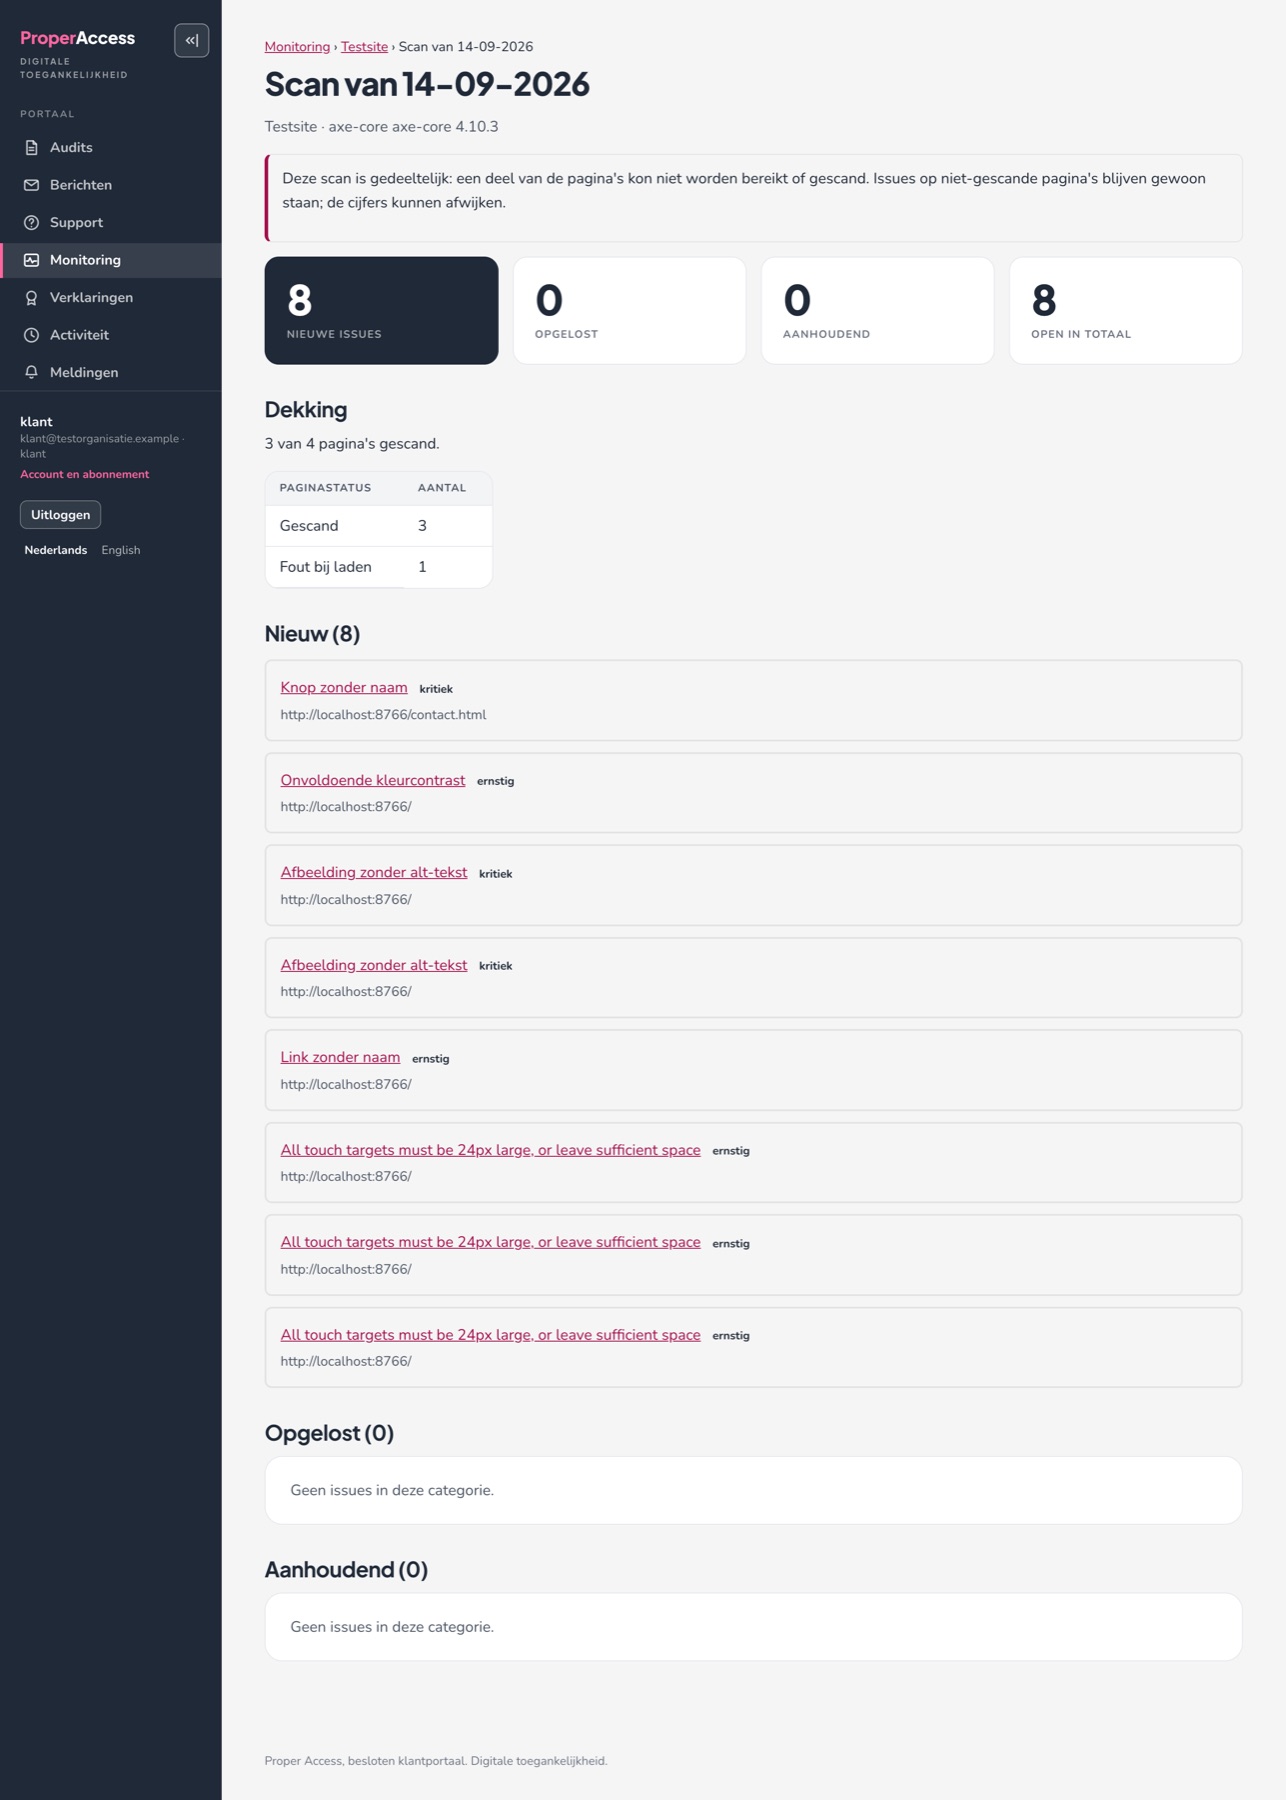The width and height of the screenshot is (1286, 1800).
Task: Open Meldingen in the sidebar
Action: pyautogui.click(x=111, y=372)
